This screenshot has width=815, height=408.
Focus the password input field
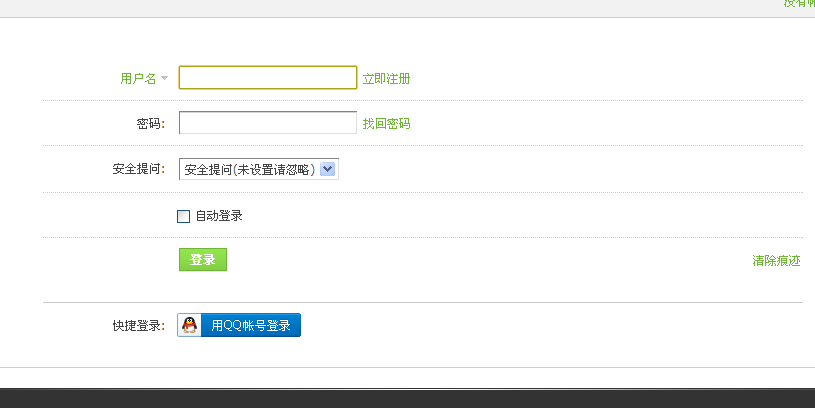coord(268,123)
